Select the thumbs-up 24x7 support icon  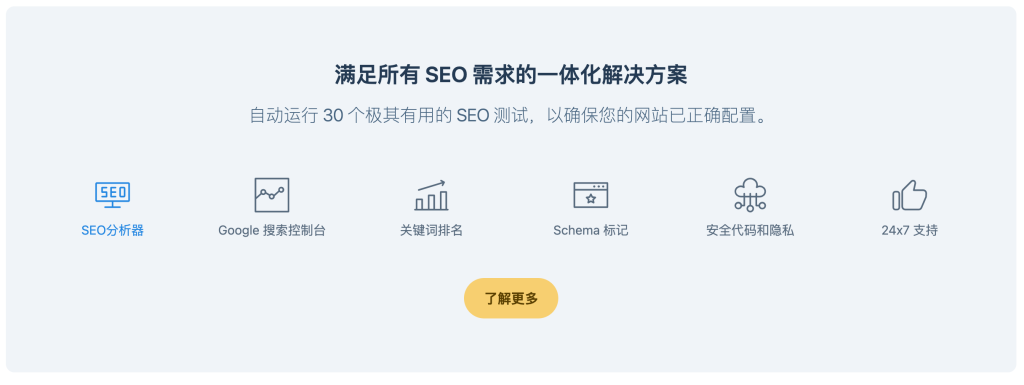pyautogui.click(x=910, y=195)
